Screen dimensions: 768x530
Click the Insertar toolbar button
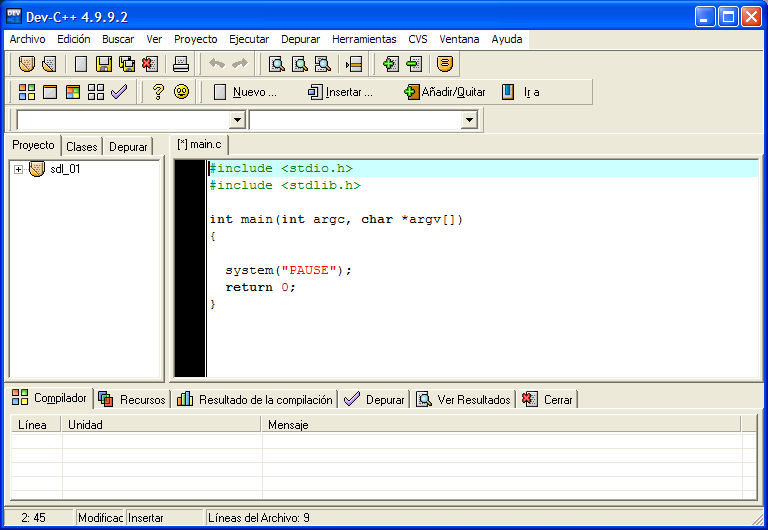pyautogui.click(x=340, y=92)
